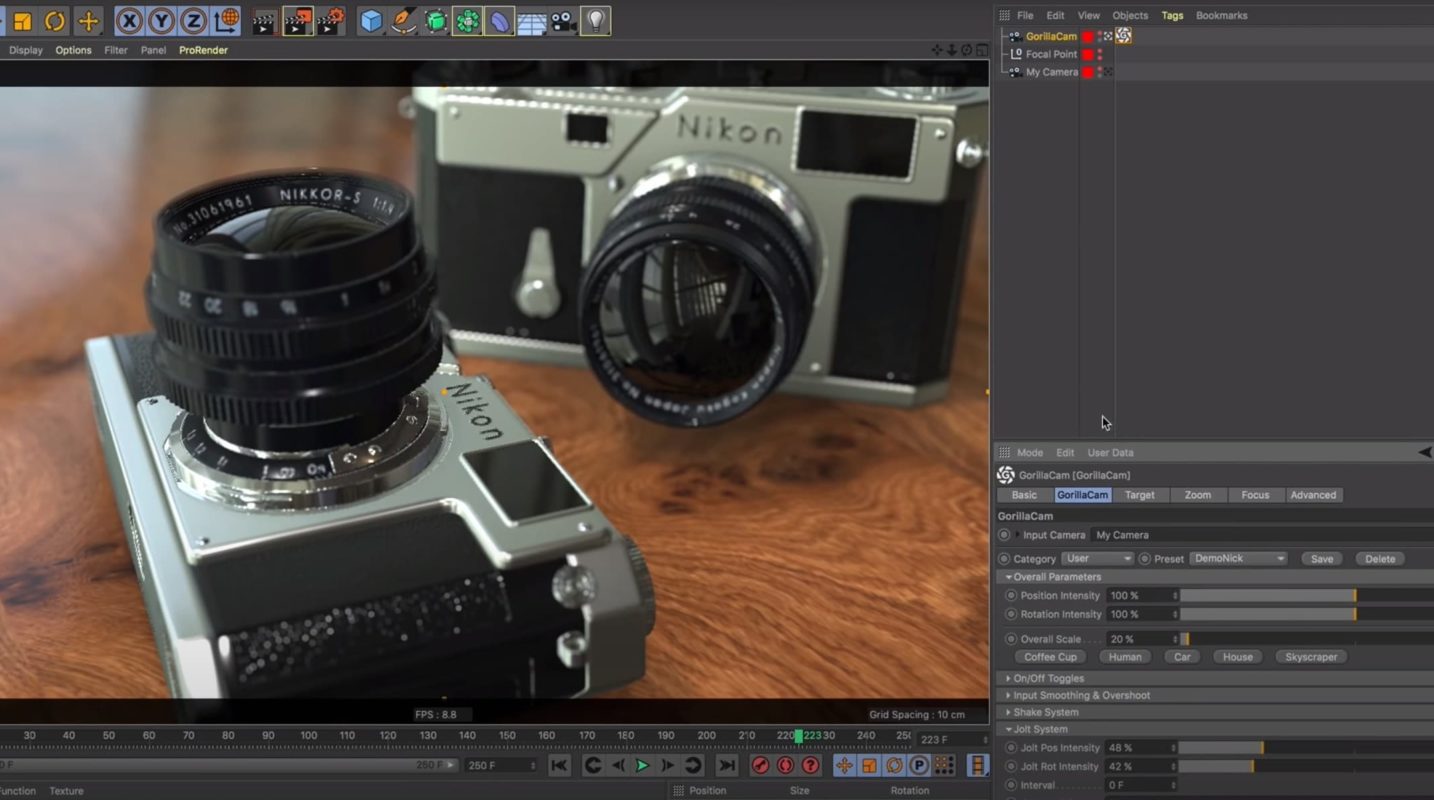Click the Delete preset button
Viewport: 1434px width, 800px height.
[1380, 559]
